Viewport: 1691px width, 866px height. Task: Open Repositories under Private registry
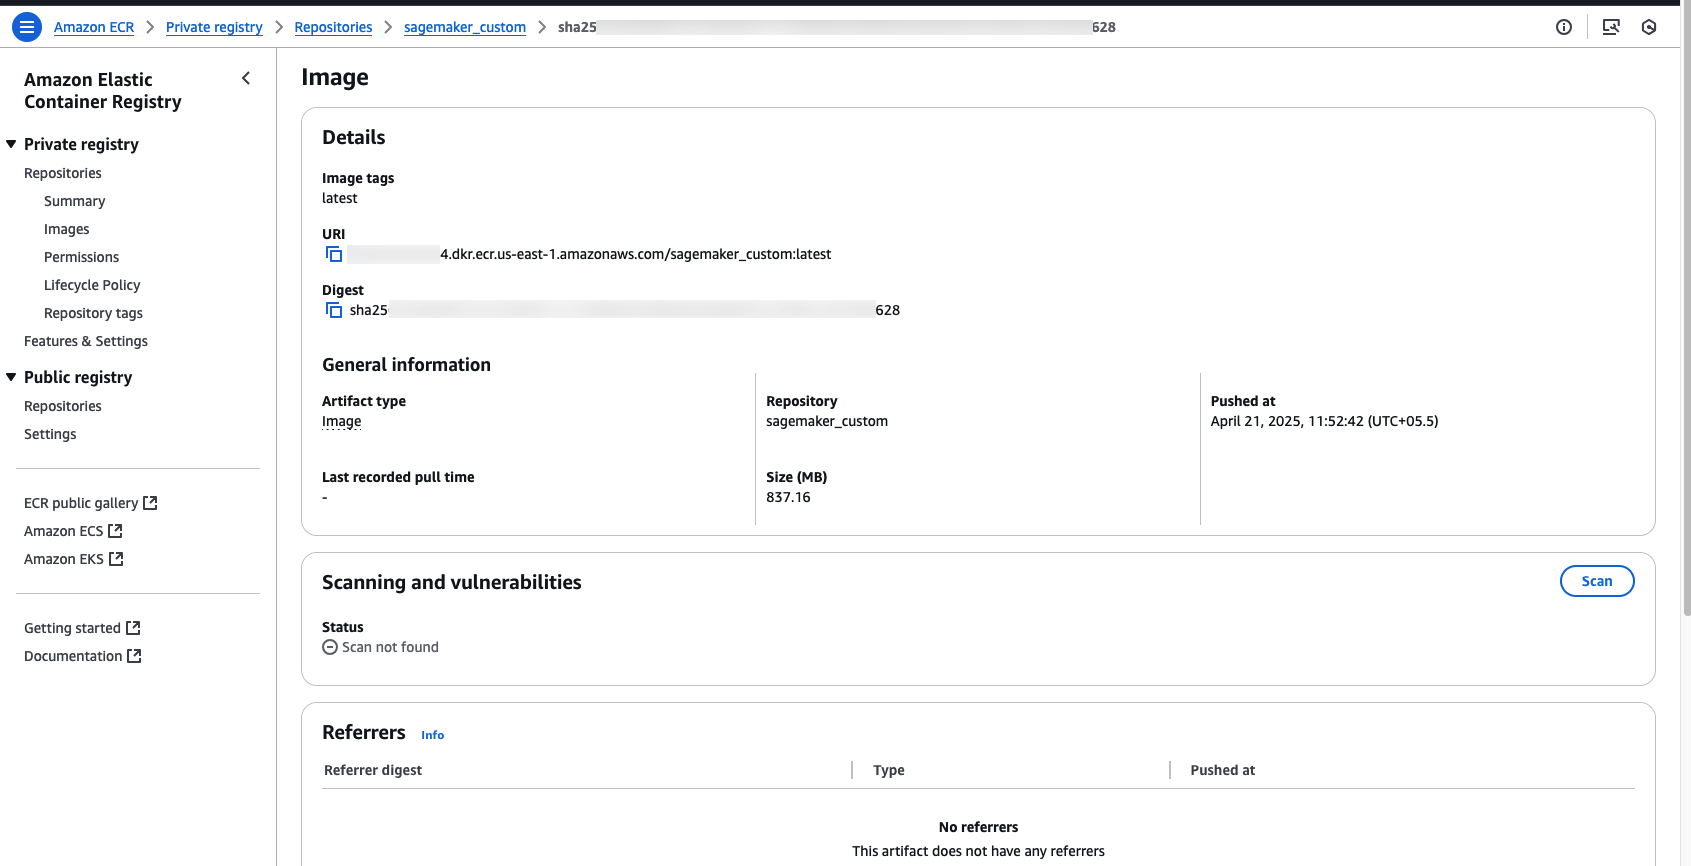pos(63,173)
